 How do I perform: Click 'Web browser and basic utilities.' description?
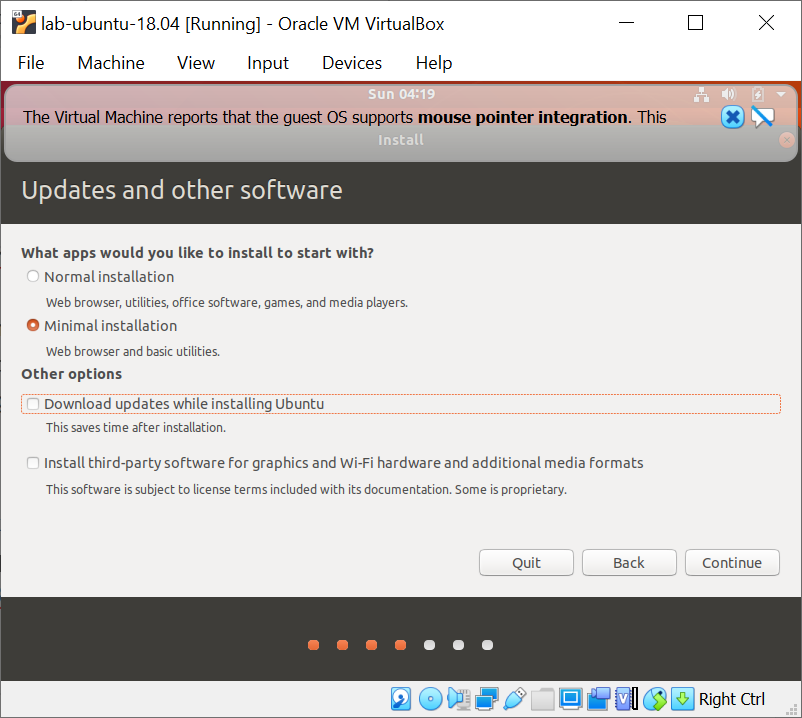[133, 351]
